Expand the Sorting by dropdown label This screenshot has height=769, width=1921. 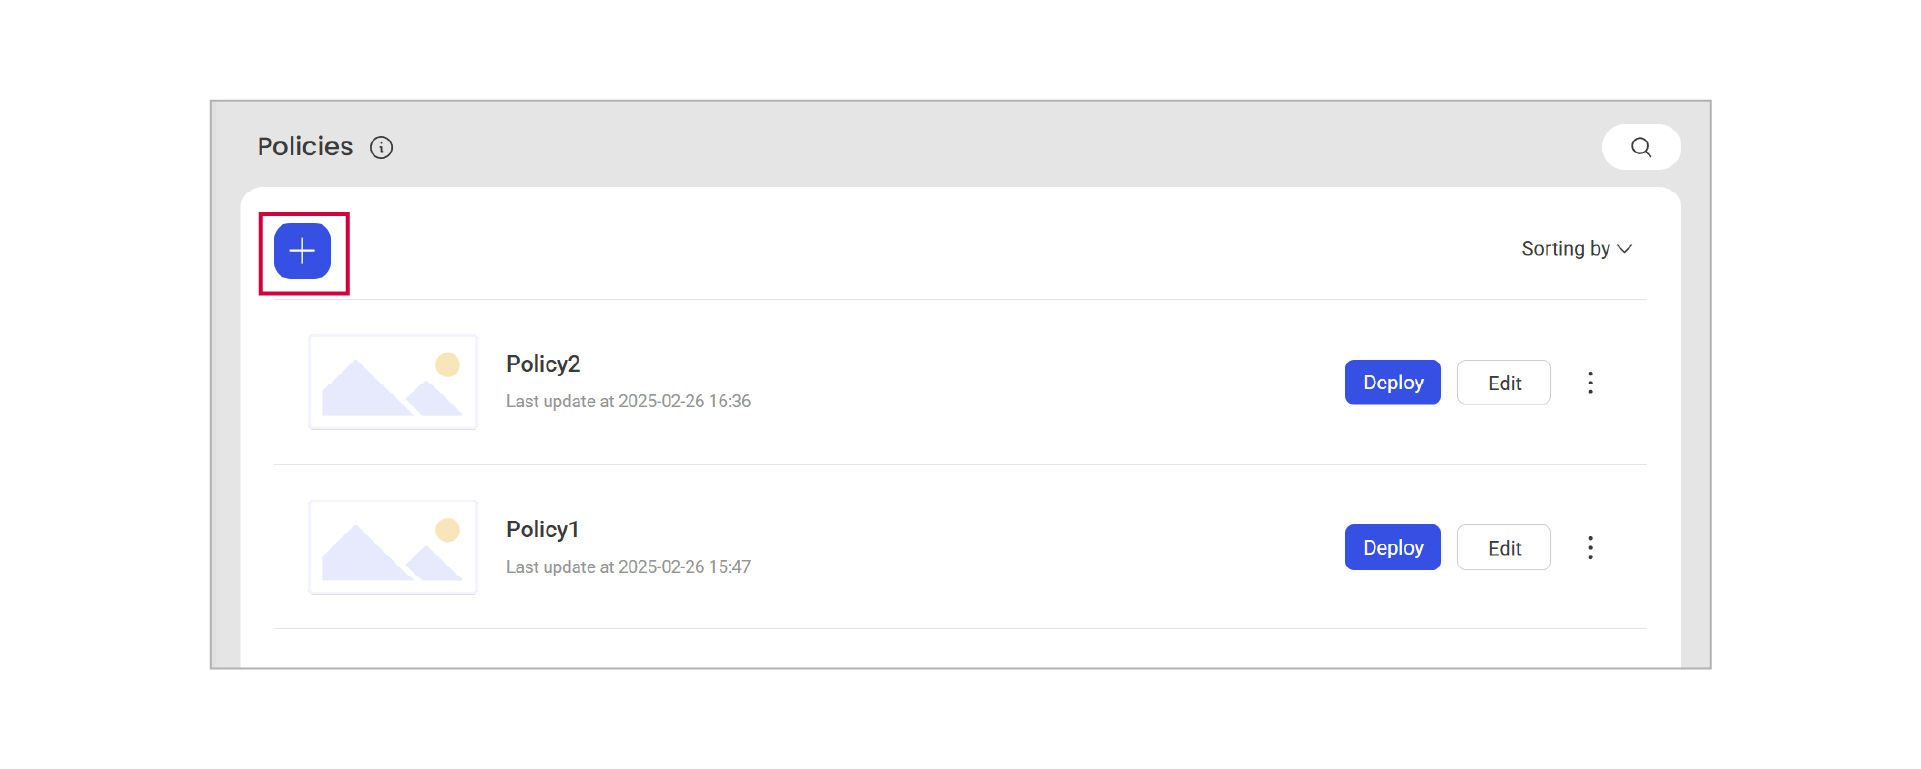coord(1565,249)
